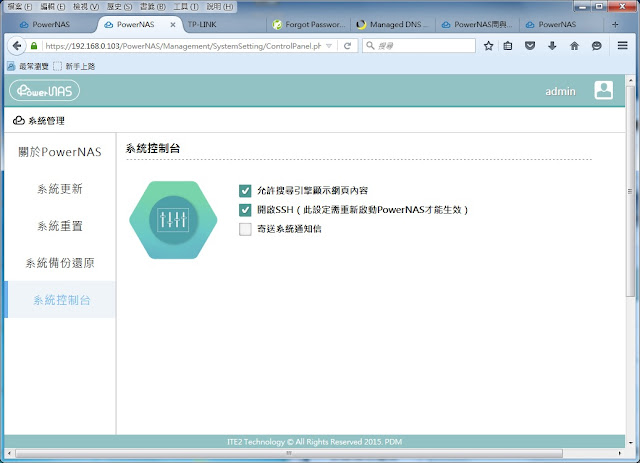Expand the URL history dropdown arrow
The height and width of the screenshot is (463, 640).
[329, 46]
